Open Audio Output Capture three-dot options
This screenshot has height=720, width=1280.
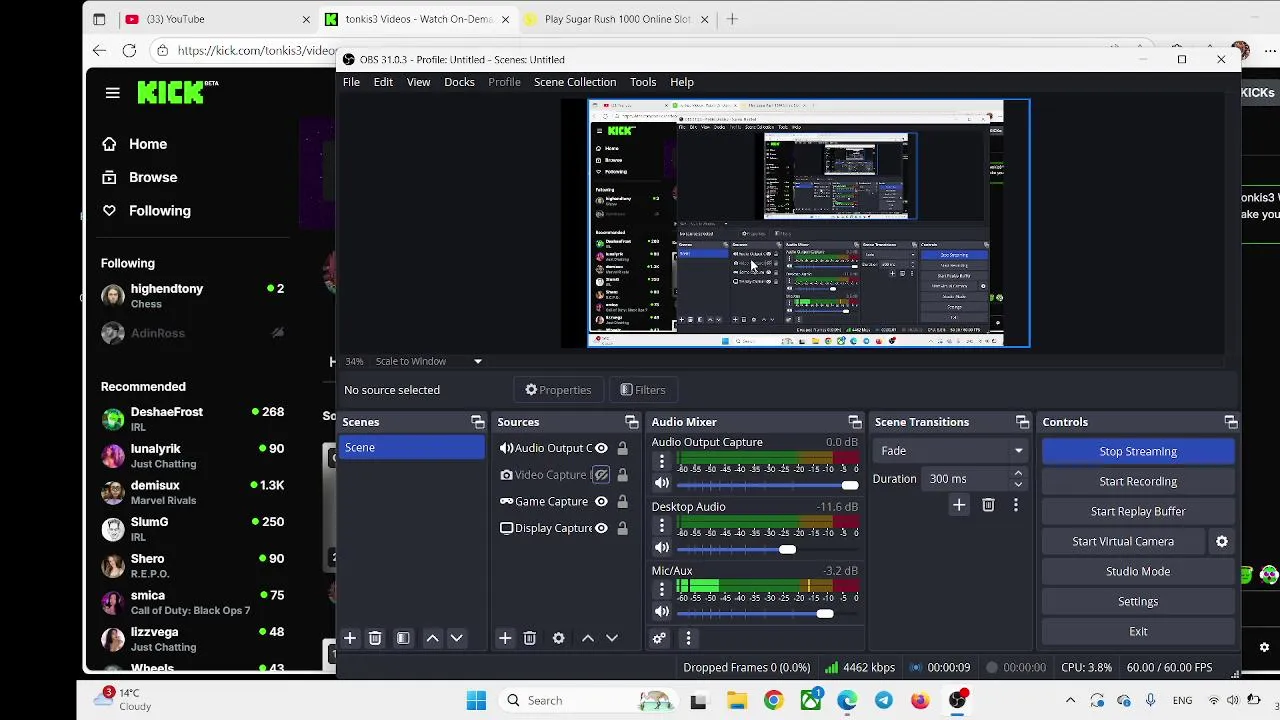(661, 461)
